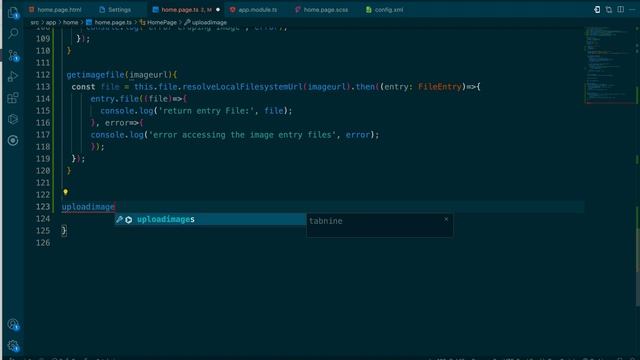640x360 pixels.
Task: Open the Search view icon
Action: (x=13, y=33)
